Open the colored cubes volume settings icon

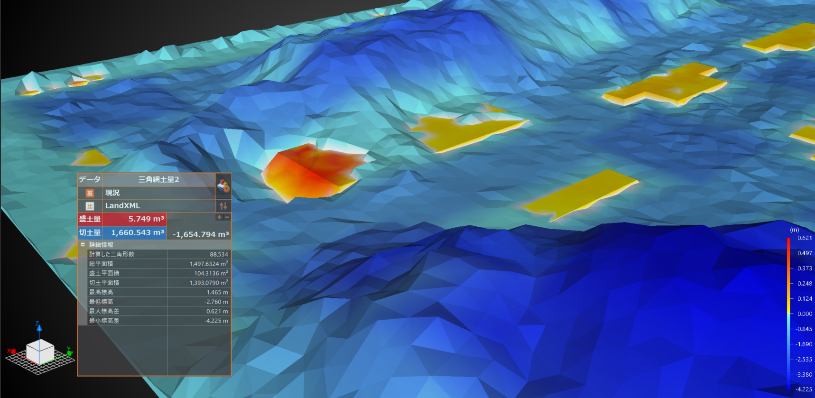click(224, 185)
